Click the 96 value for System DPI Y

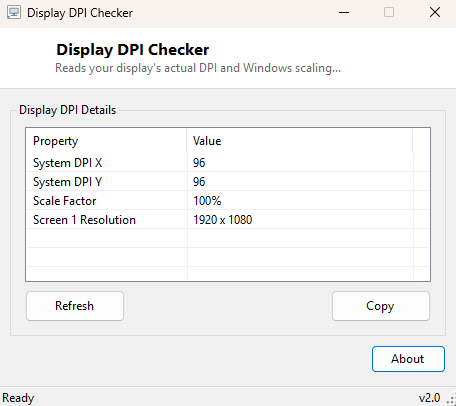coord(199,182)
